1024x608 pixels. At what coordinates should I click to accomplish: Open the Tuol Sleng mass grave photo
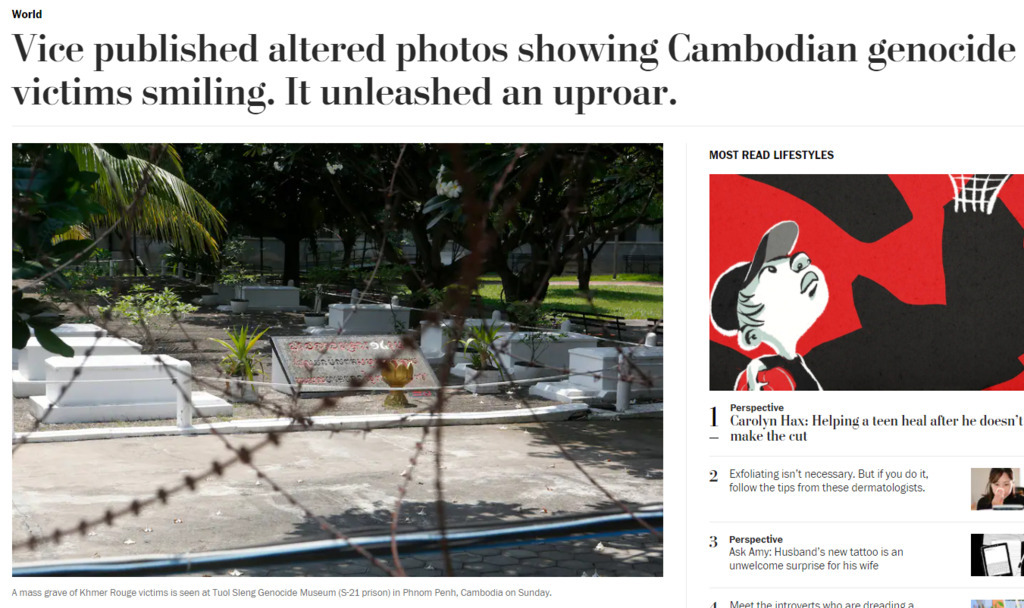point(338,360)
